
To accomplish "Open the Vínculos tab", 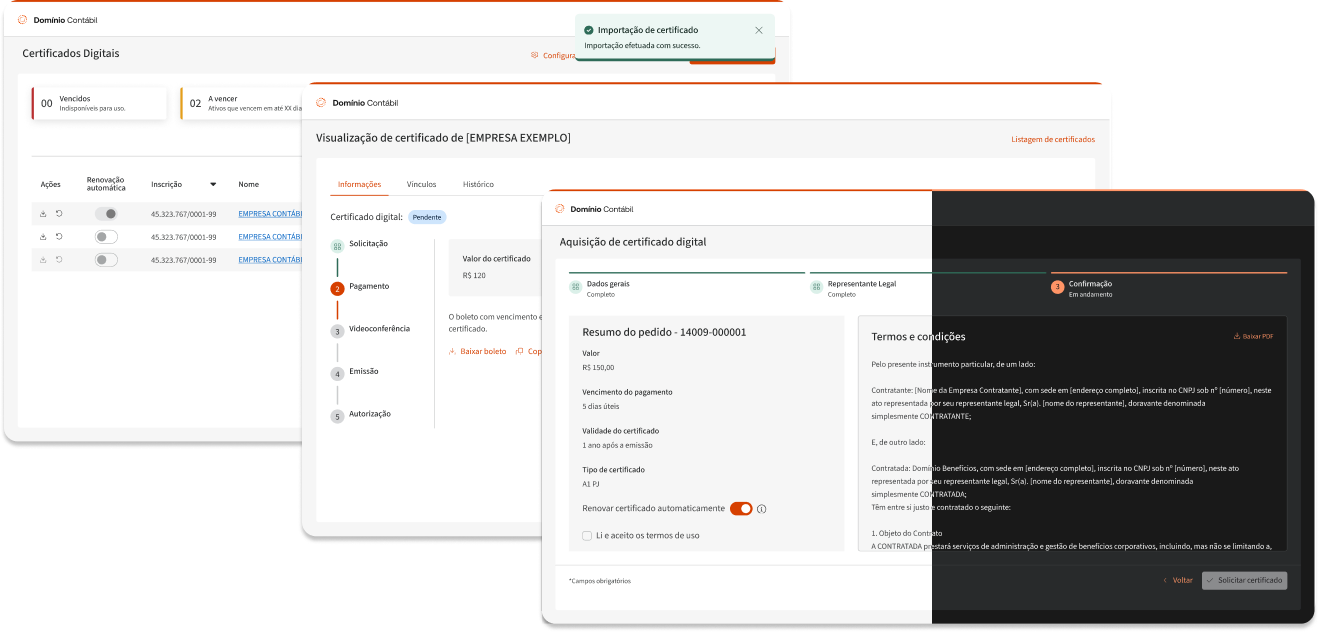I will tap(421, 184).
